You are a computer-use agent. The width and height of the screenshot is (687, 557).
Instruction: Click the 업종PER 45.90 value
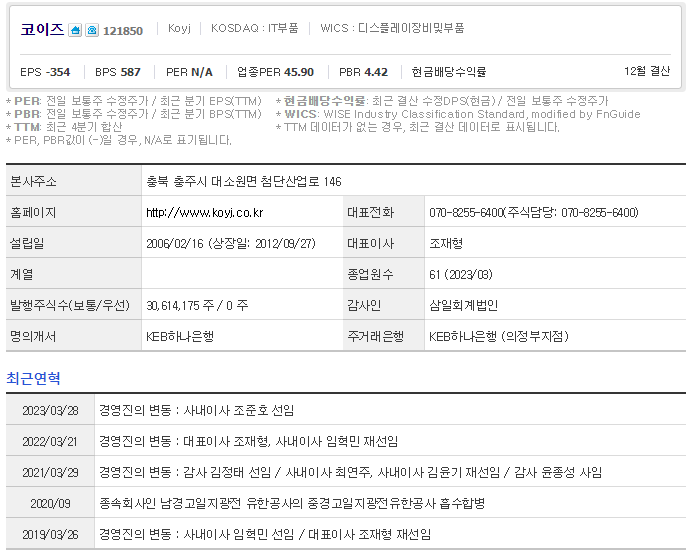tap(276, 72)
